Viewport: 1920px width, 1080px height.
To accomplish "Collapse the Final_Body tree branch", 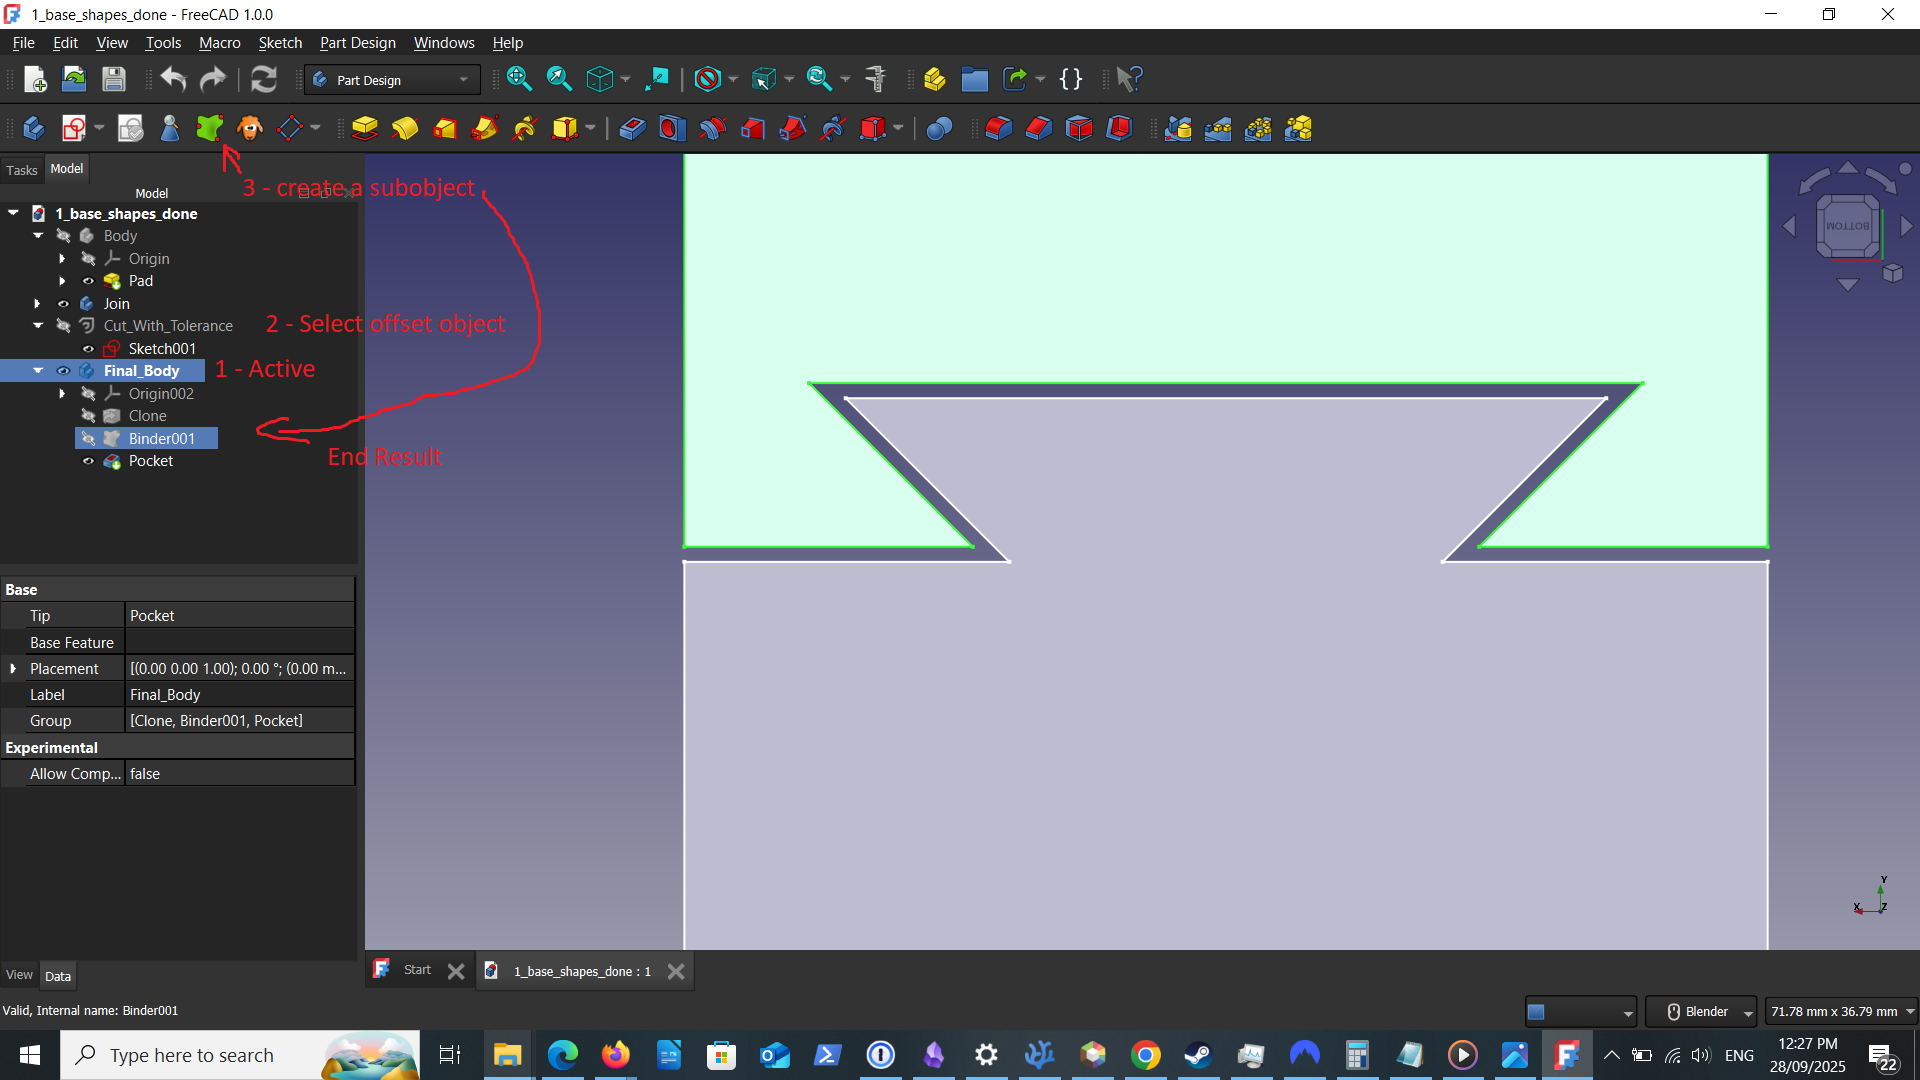I will click(x=37, y=370).
